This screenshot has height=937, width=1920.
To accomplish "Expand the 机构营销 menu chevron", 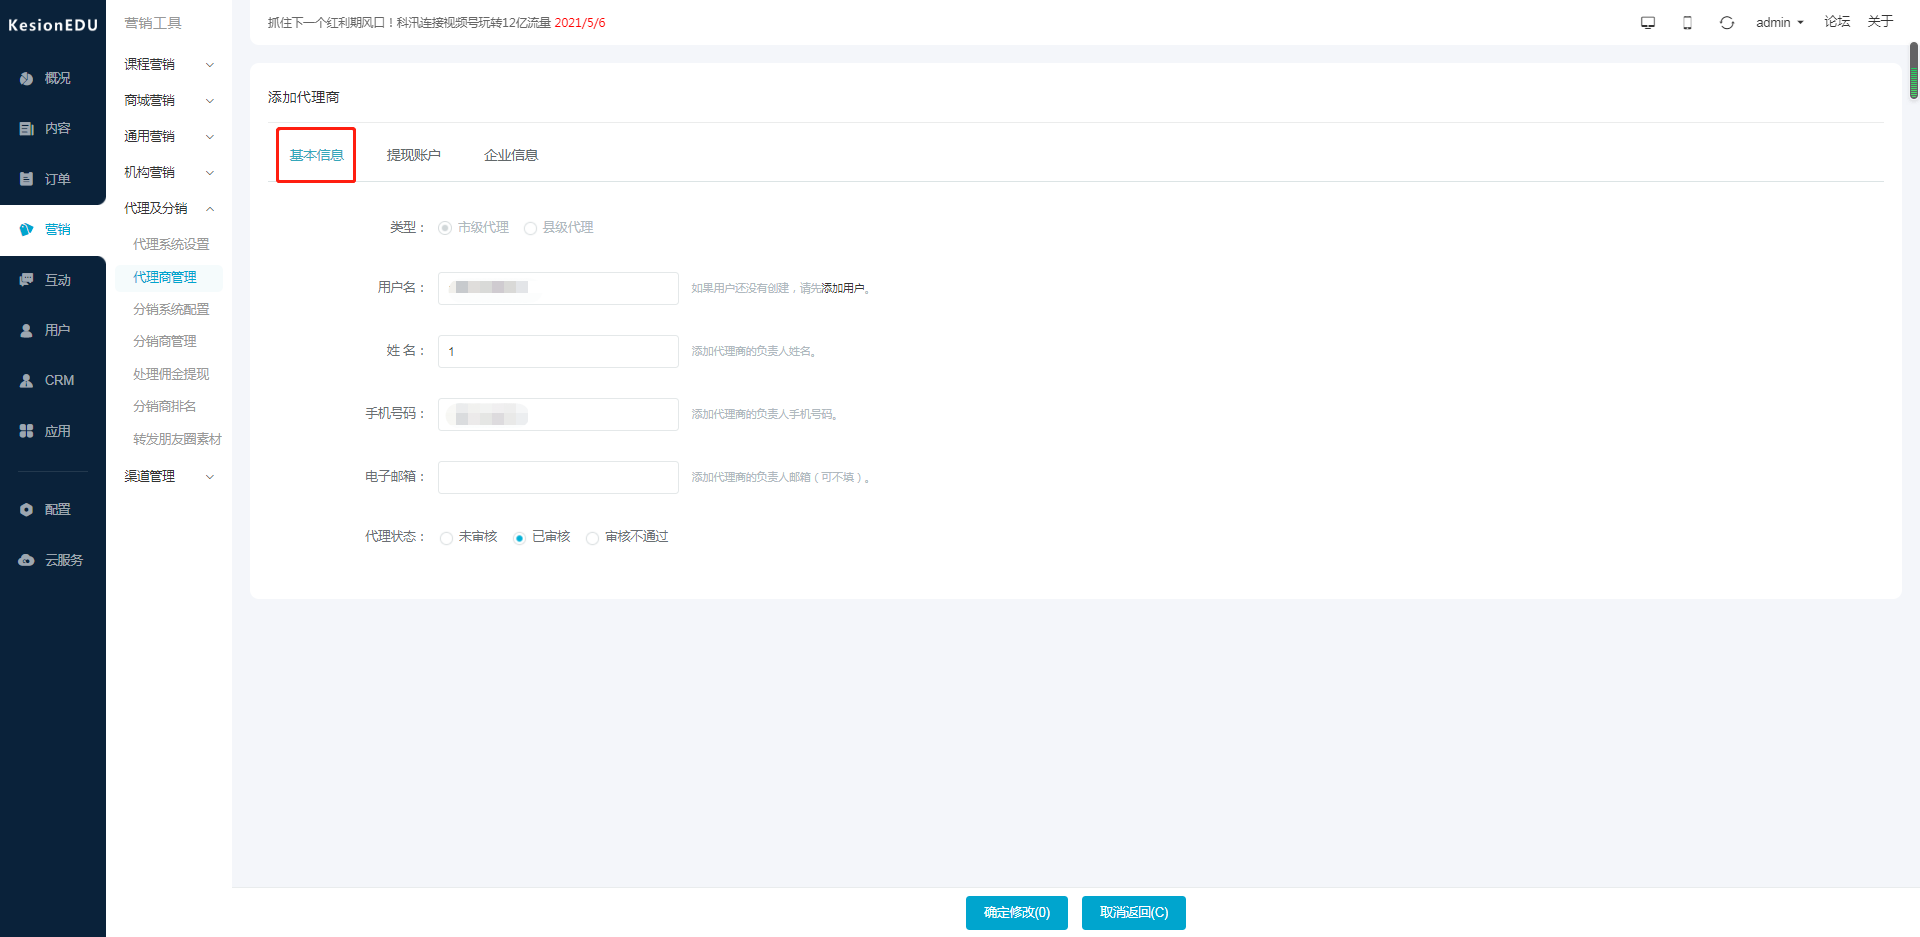I will tap(210, 173).
